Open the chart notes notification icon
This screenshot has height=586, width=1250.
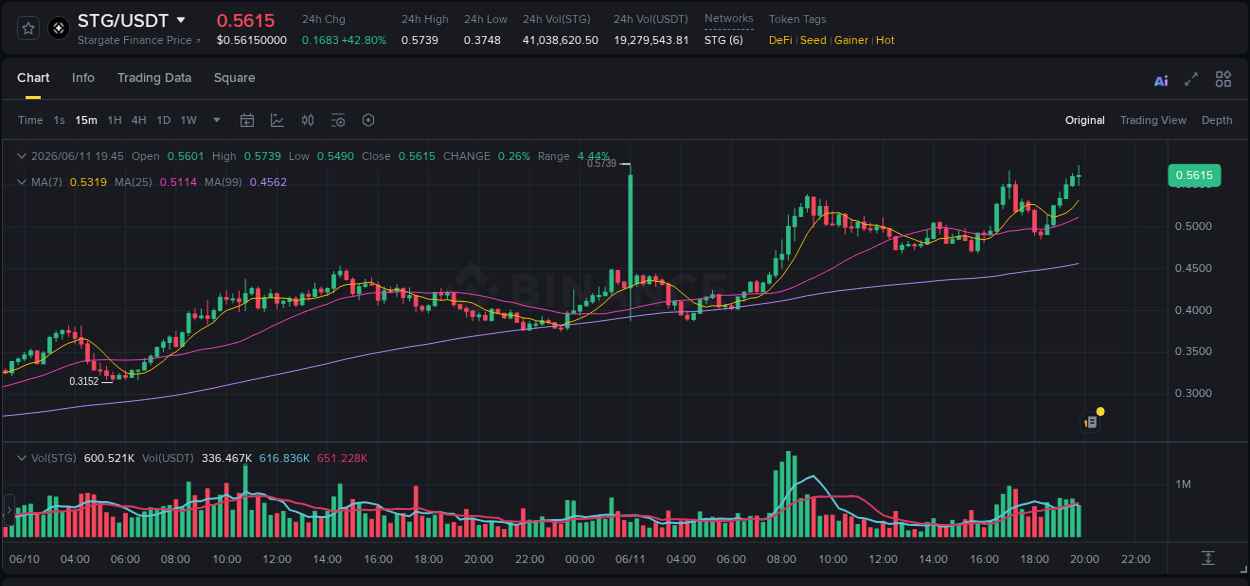1091,422
